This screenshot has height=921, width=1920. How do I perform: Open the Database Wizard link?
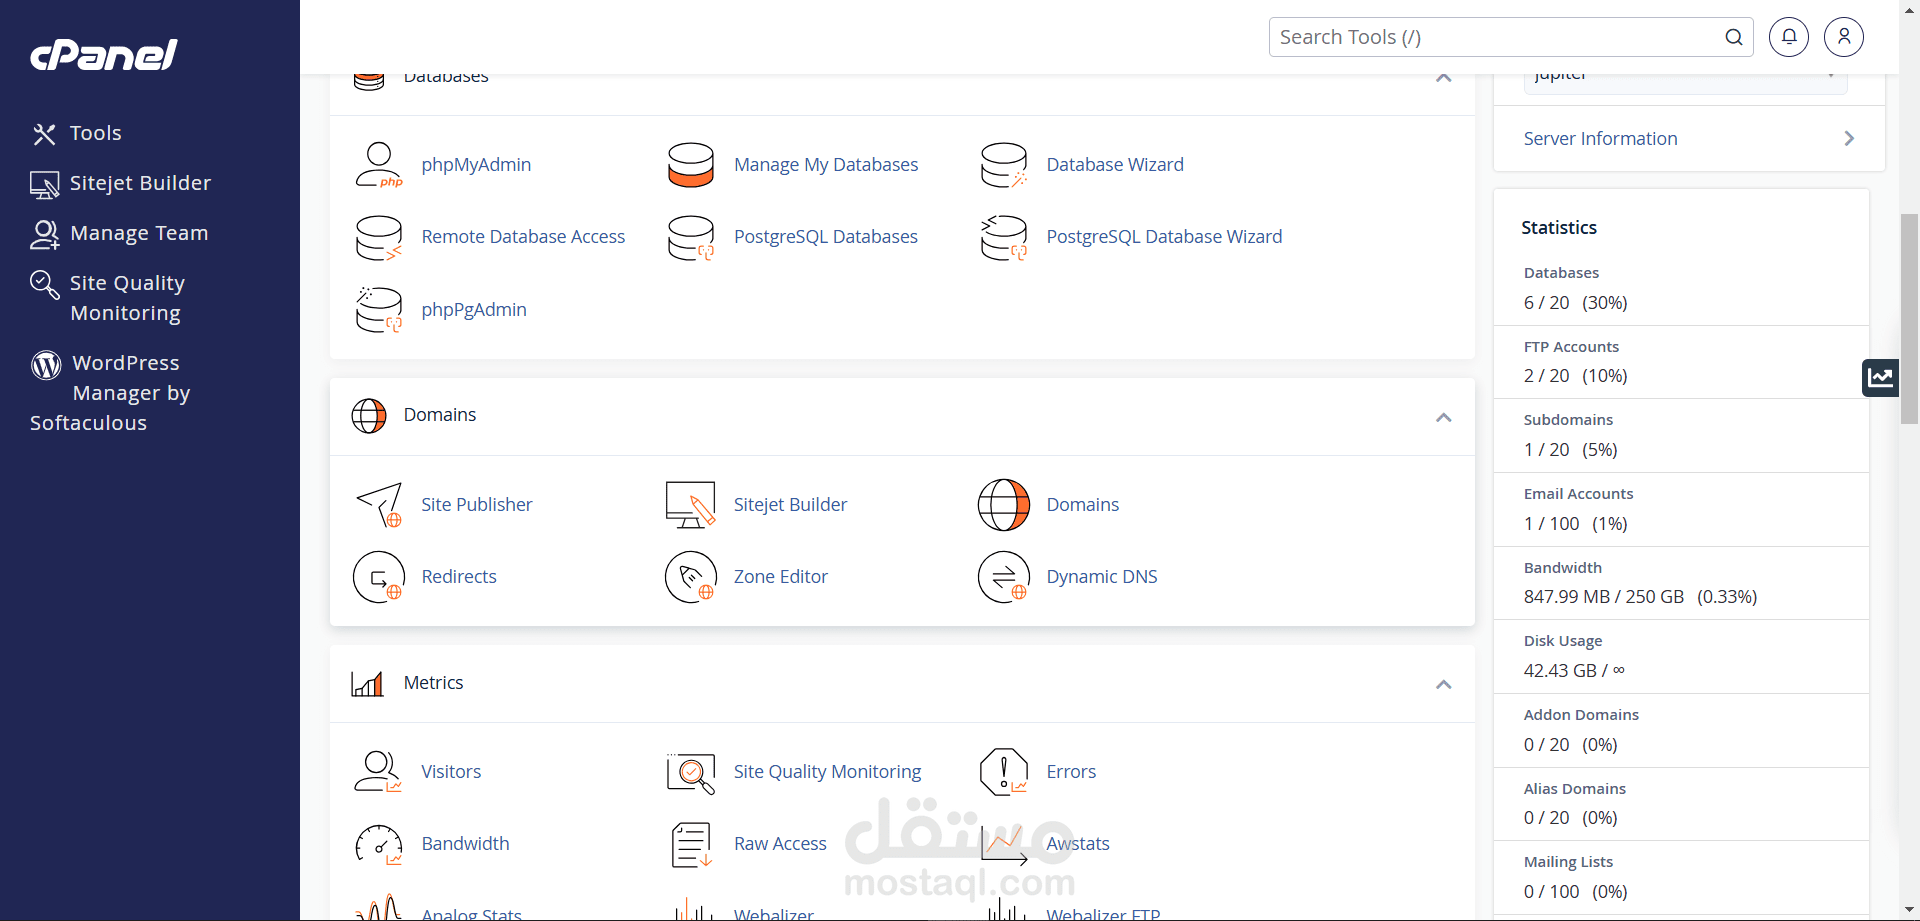[1115, 165]
